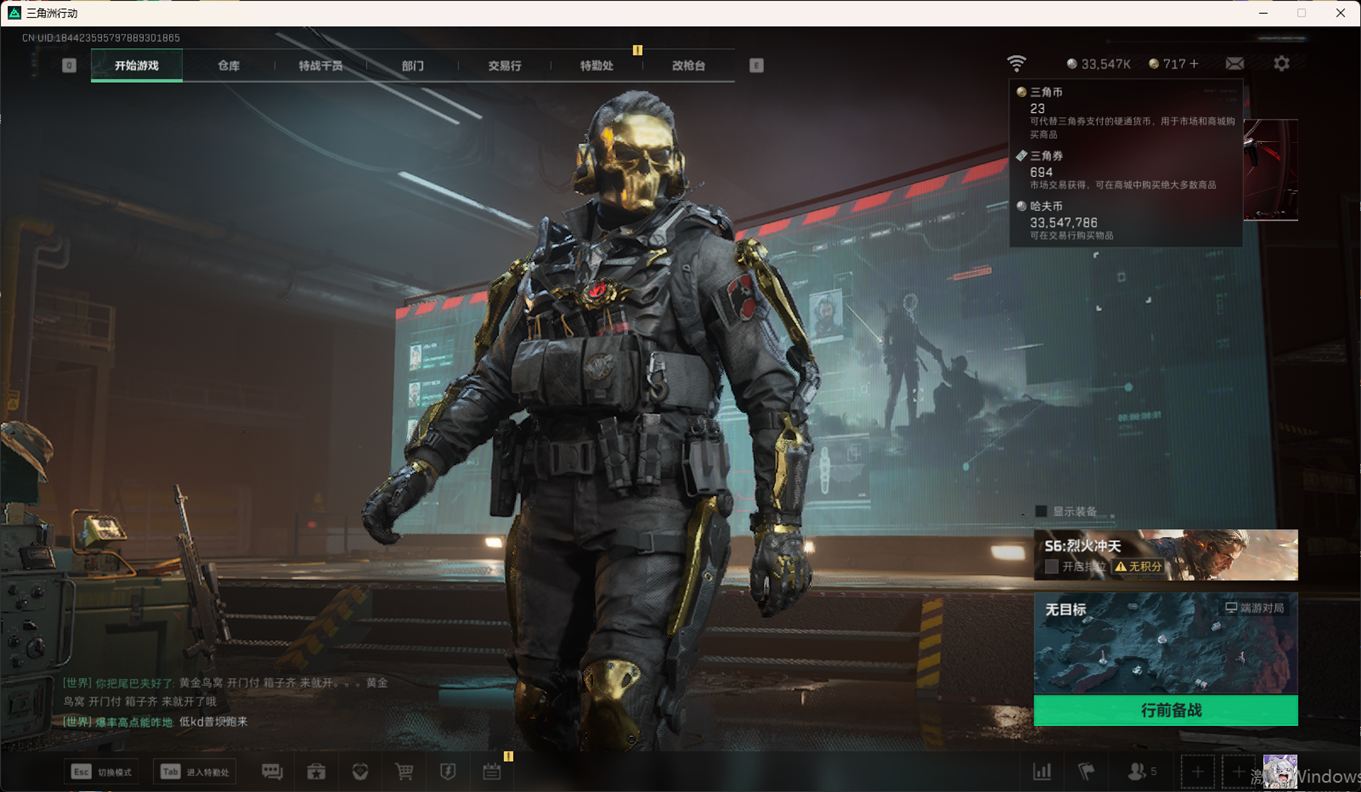Click the flags icon in bottom bar
Screen dimensions: 1361x792
1086,771
